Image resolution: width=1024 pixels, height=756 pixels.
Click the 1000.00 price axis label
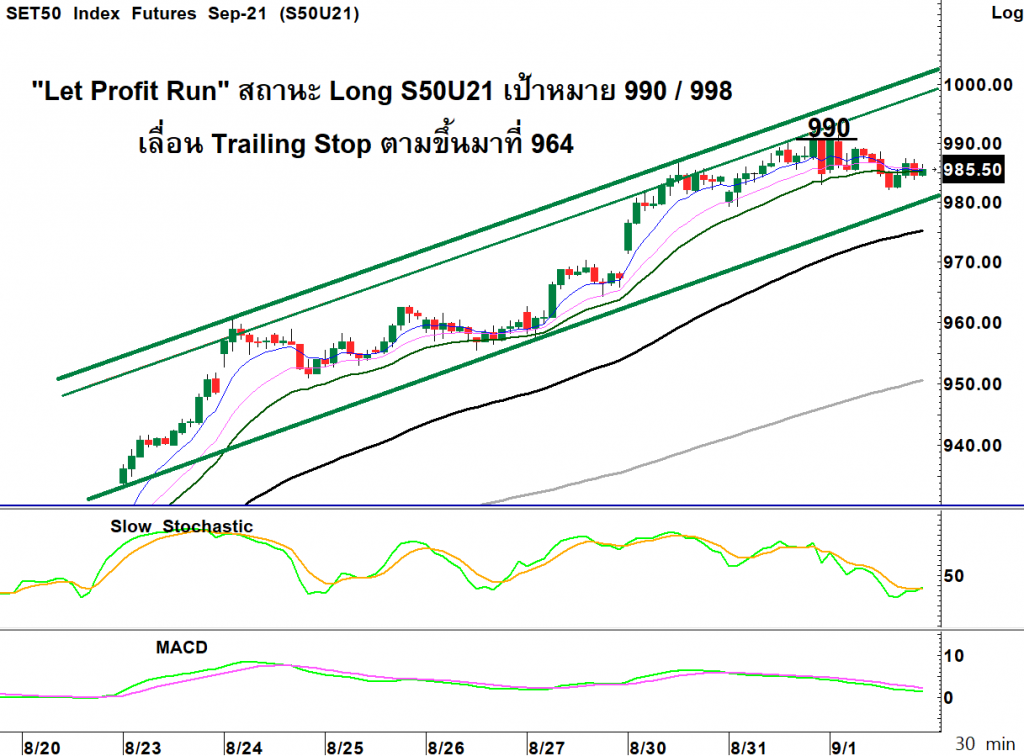(x=978, y=85)
